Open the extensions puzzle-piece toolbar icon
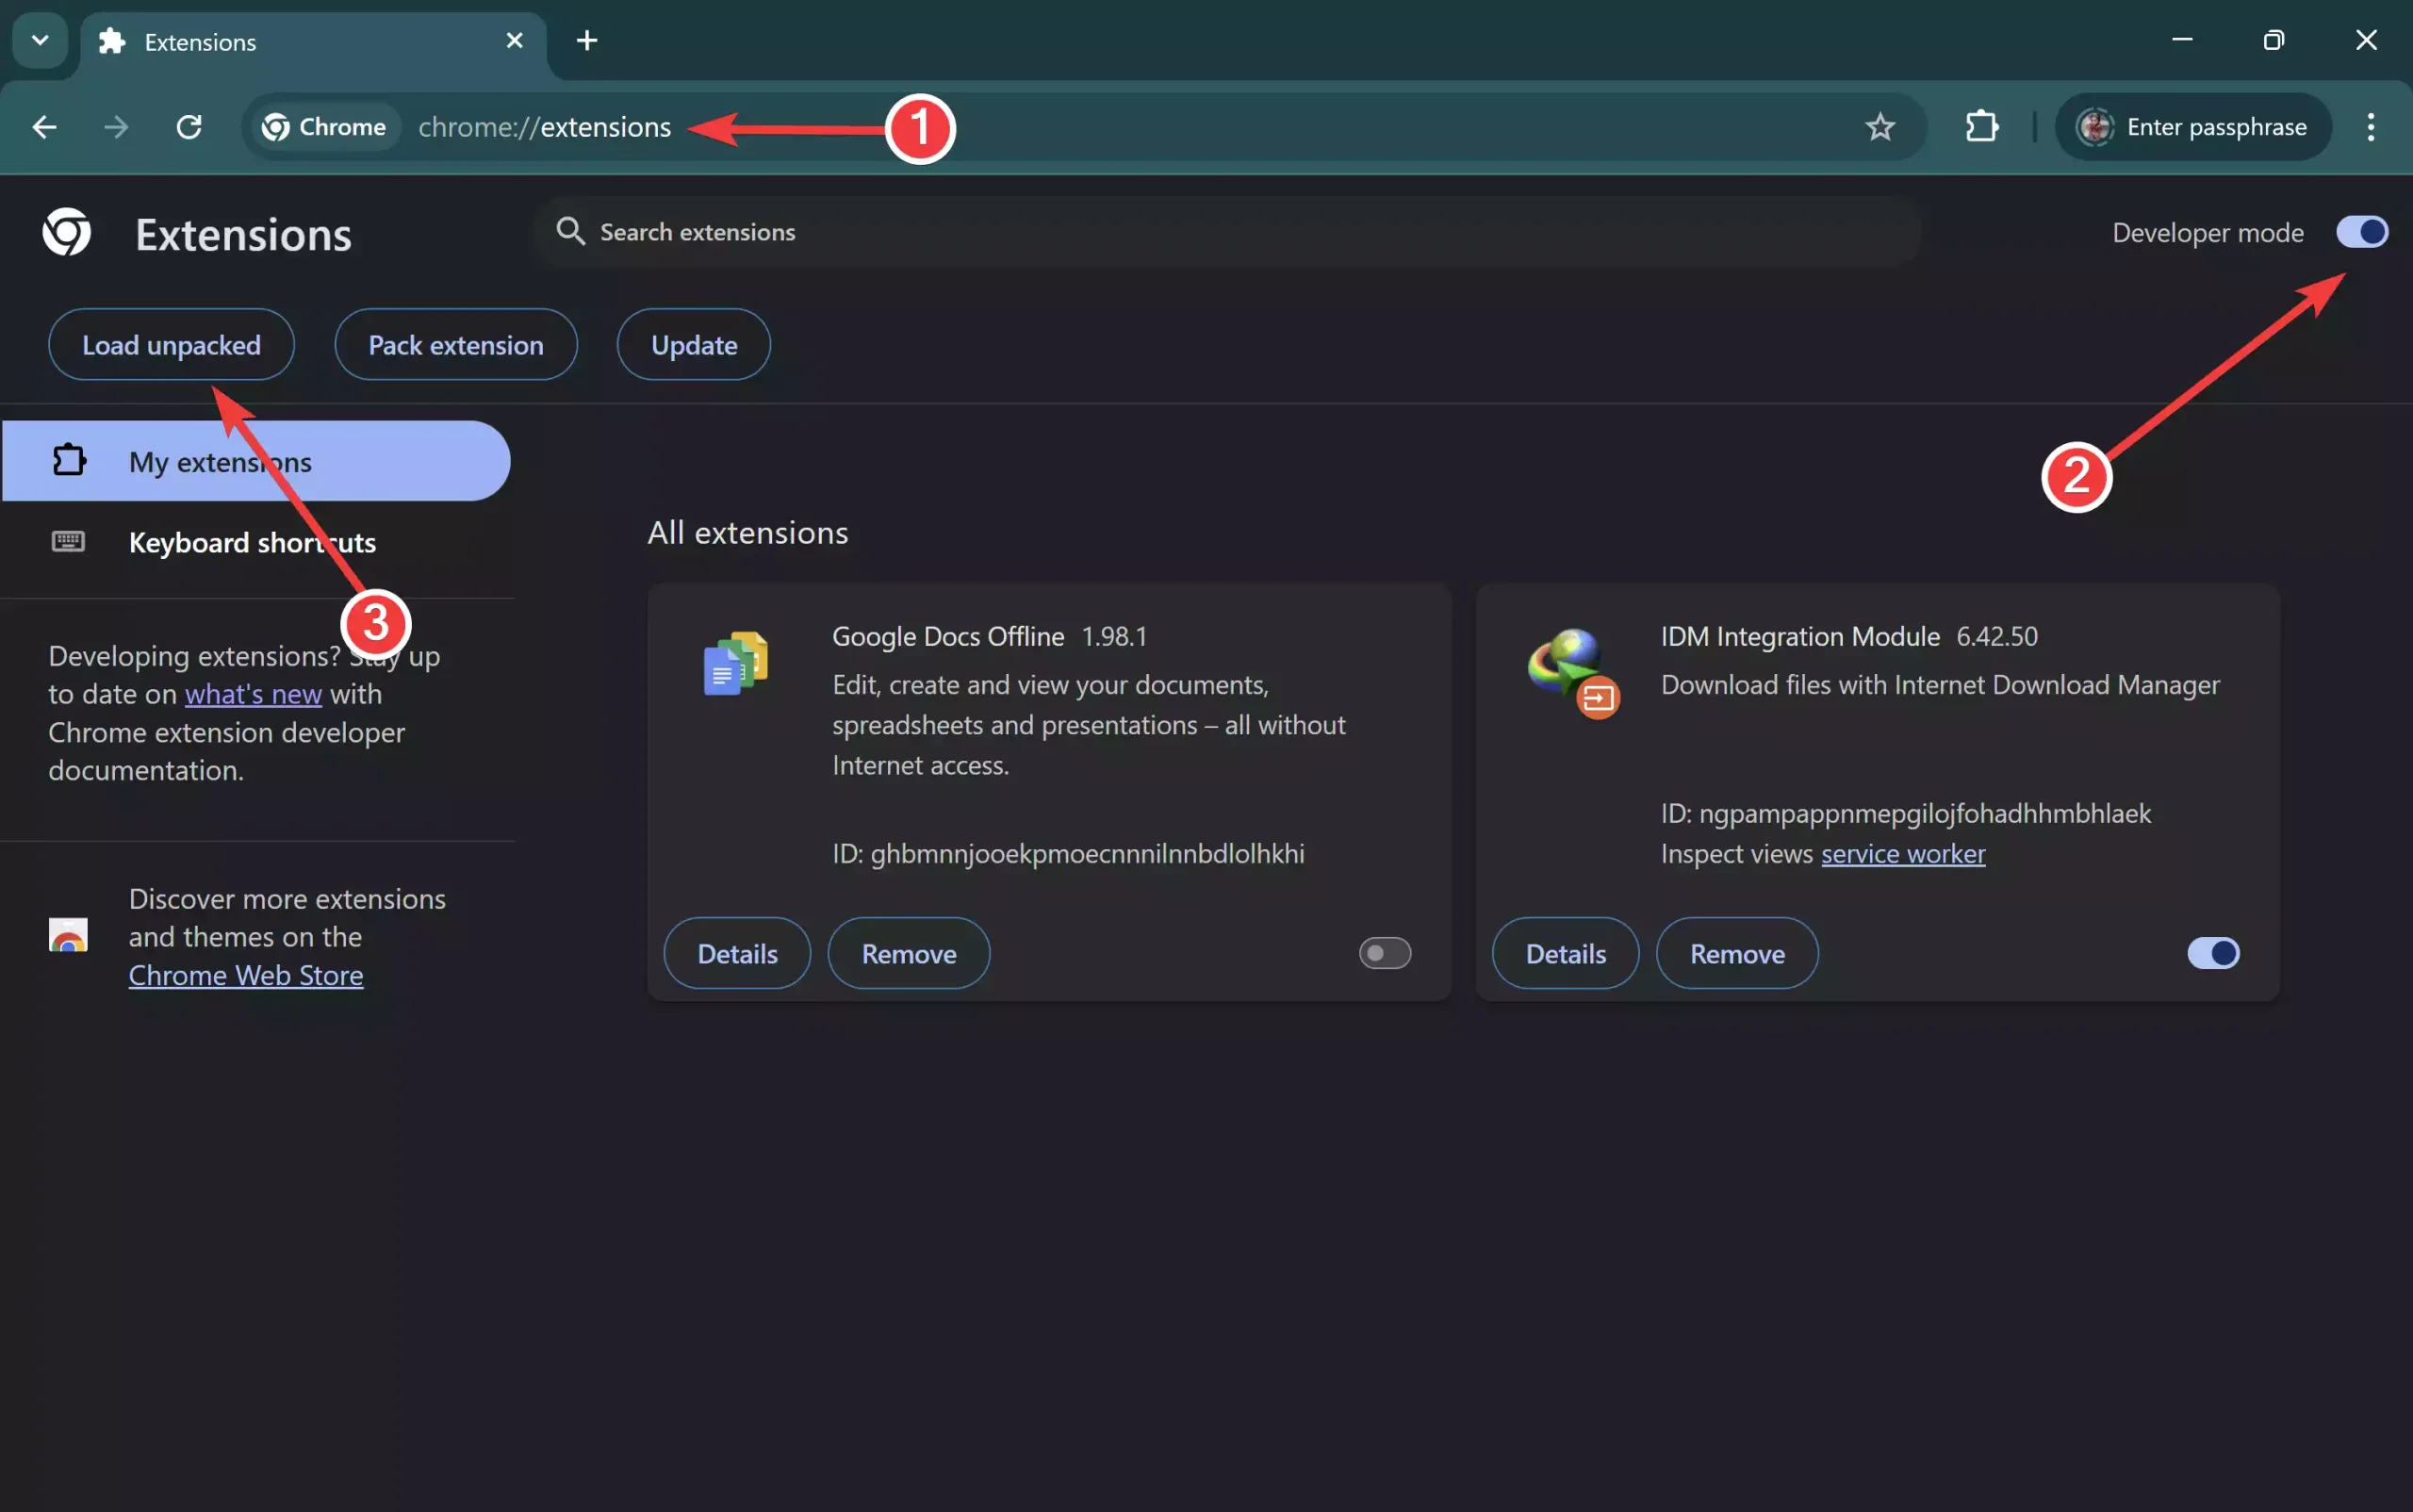The image size is (2413, 1512). (x=1982, y=127)
